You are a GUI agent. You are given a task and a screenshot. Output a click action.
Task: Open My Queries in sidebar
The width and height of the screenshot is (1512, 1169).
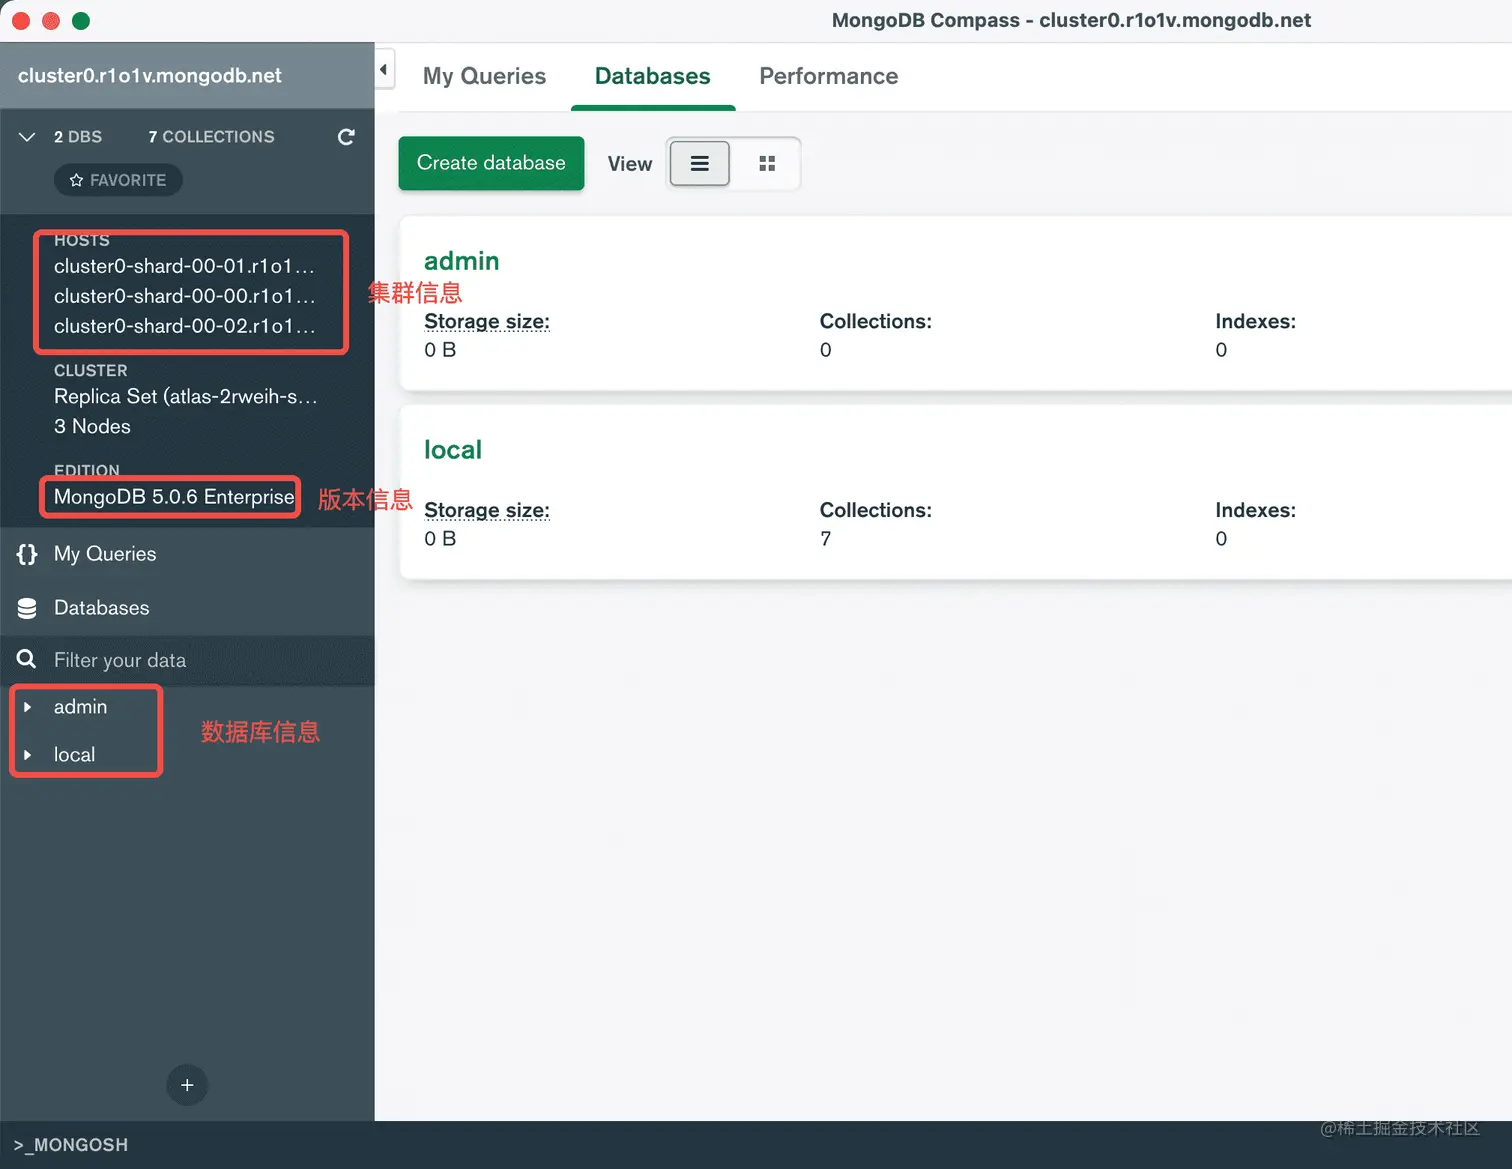[x=105, y=554]
